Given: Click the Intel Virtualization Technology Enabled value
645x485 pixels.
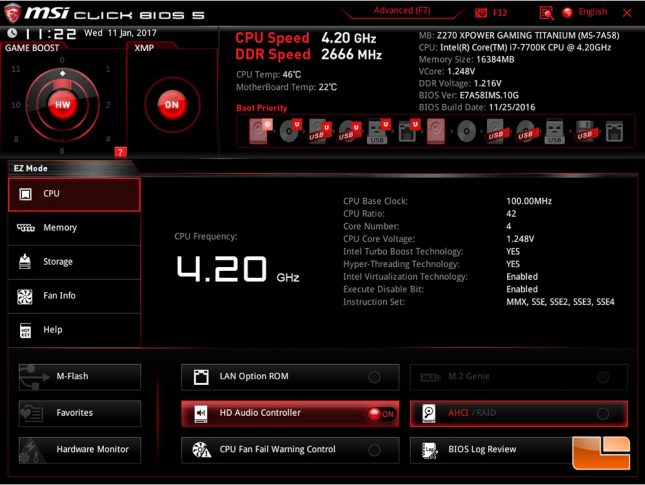Looking at the screenshot, I should pyautogui.click(x=522, y=277).
